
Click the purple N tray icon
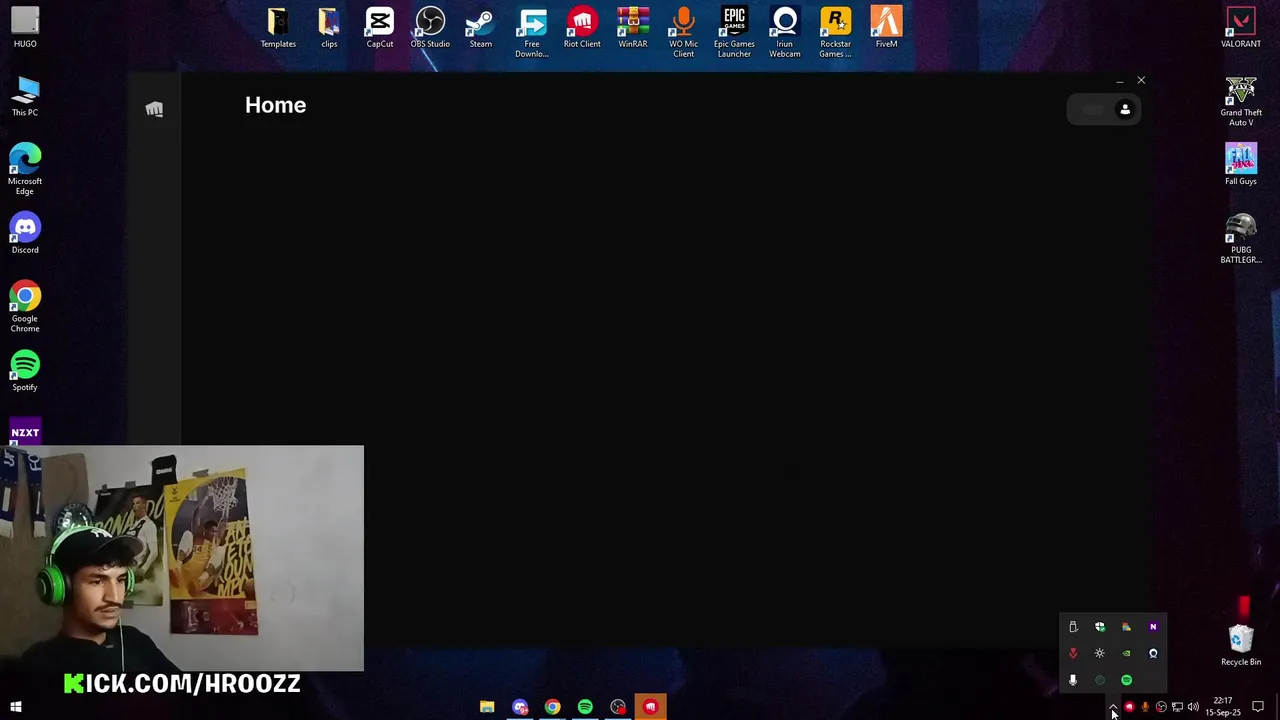pos(1153,627)
